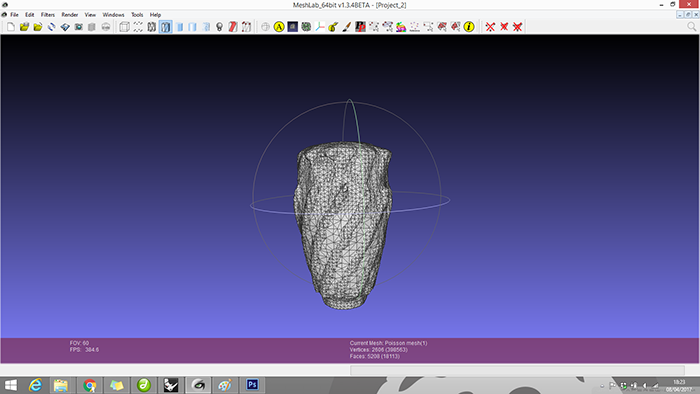Open the Edit menu
This screenshot has height=394, width=700.
pos(29,15)
